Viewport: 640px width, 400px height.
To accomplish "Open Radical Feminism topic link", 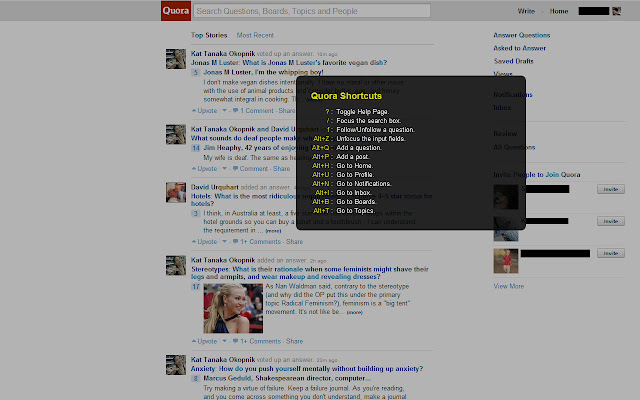I will [310, 303].
